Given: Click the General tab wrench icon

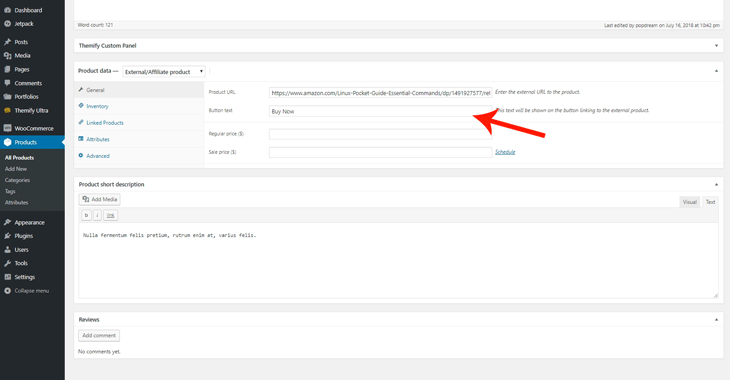Looking at the screenshot, I should pyautogui.click(x=81, y=89).
